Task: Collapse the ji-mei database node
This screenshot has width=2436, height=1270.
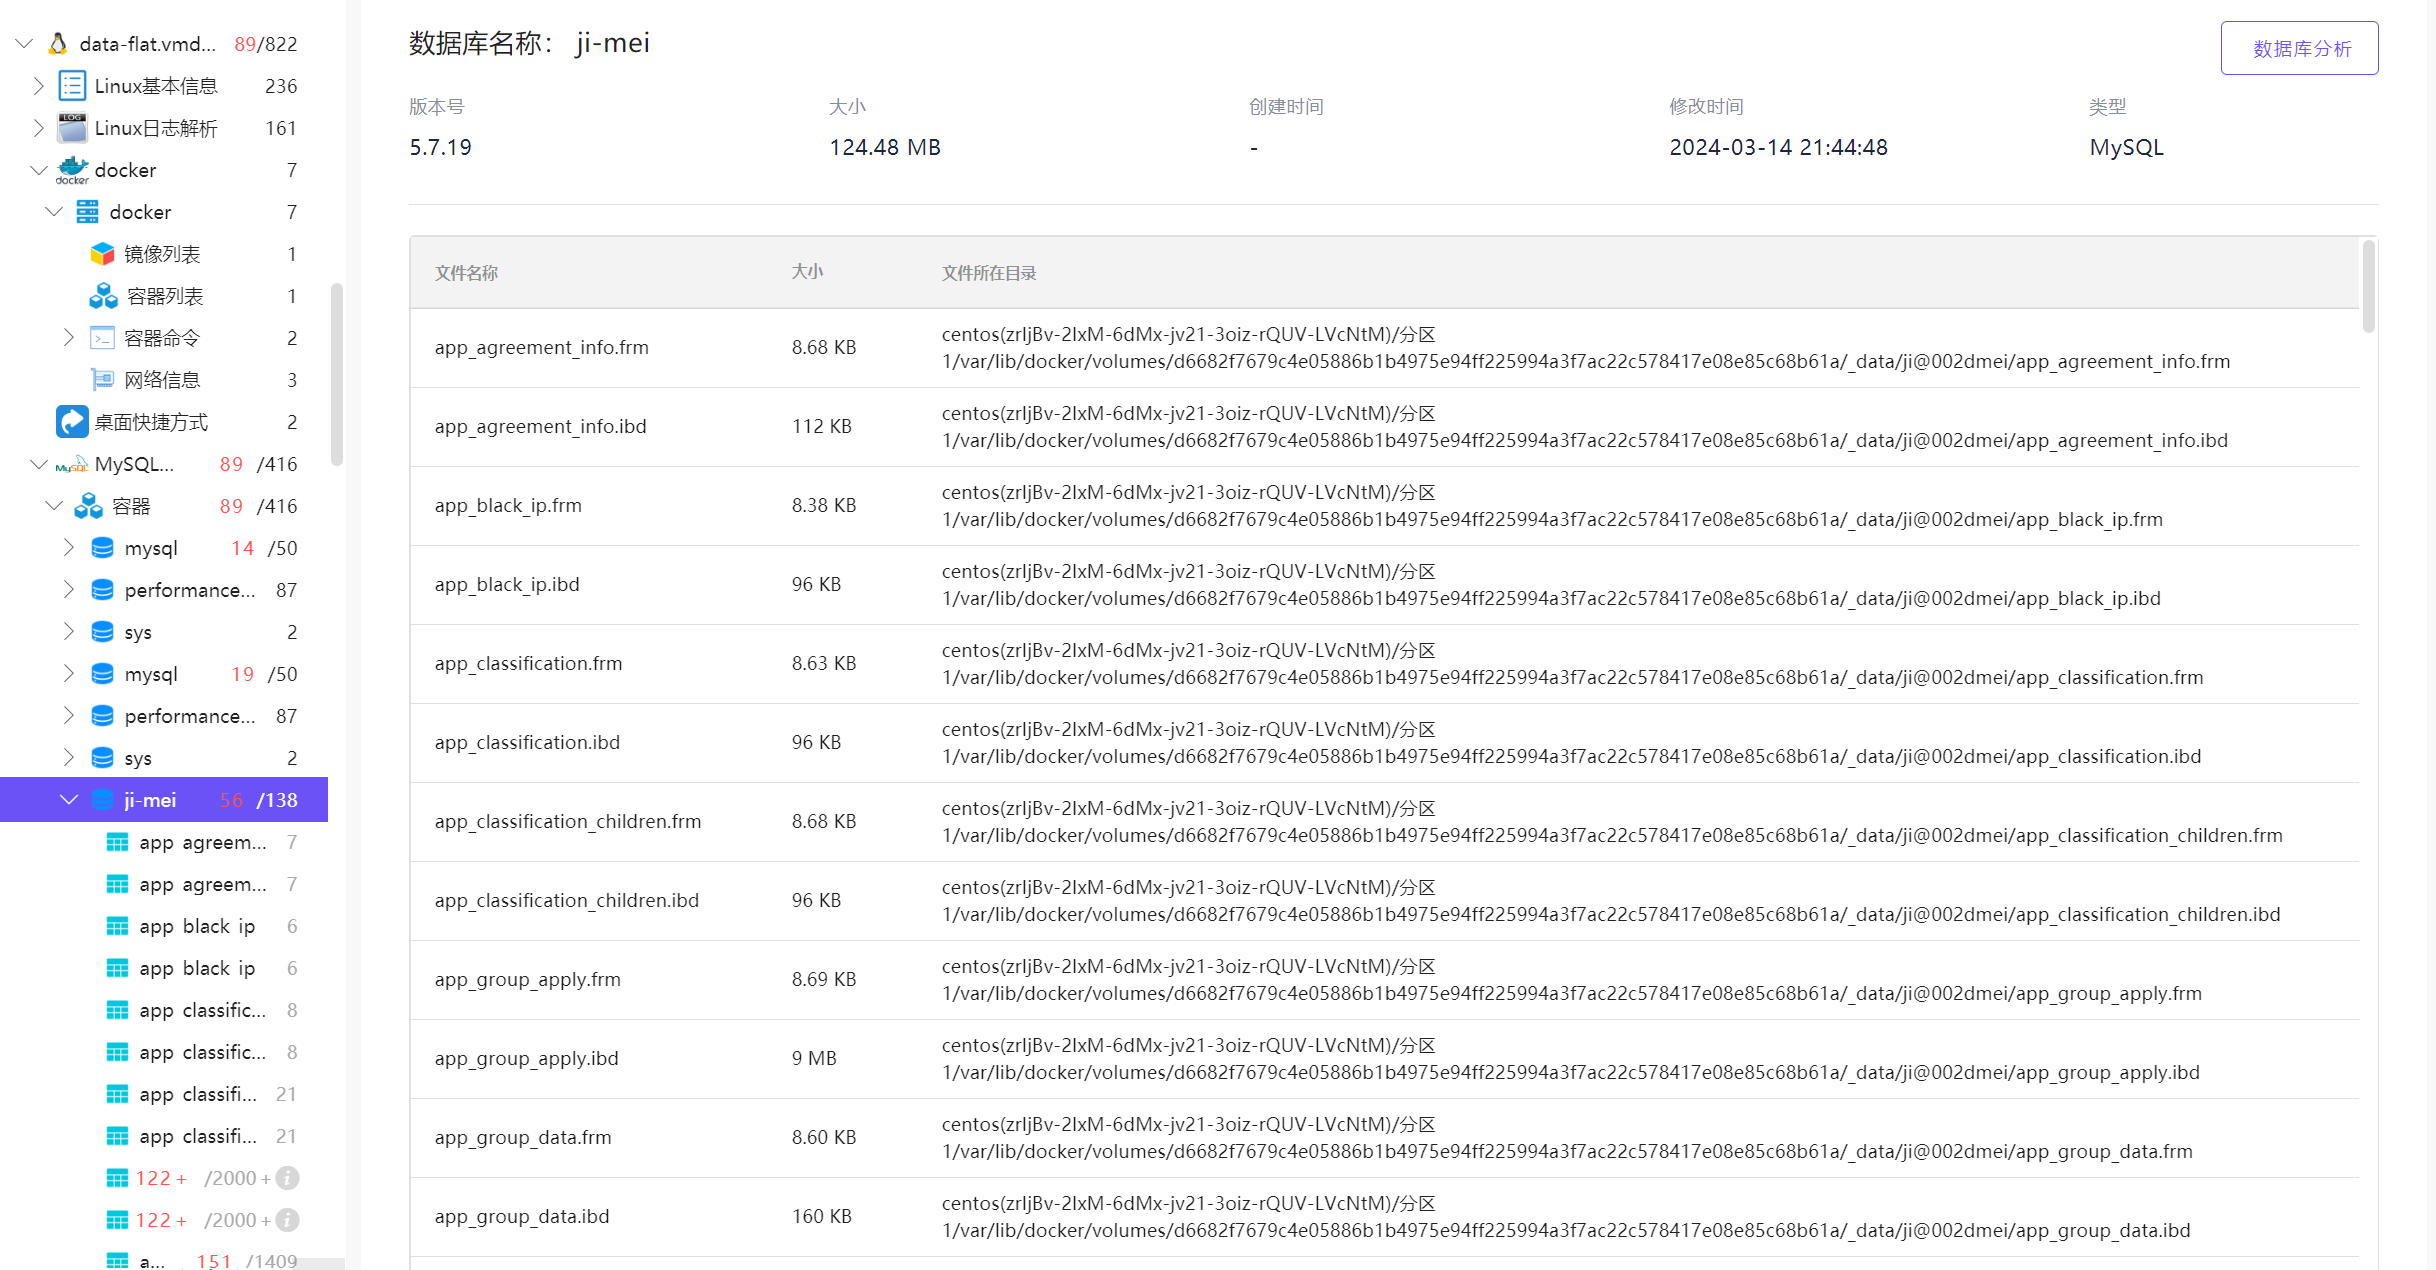Action: (x=69, y=800)
